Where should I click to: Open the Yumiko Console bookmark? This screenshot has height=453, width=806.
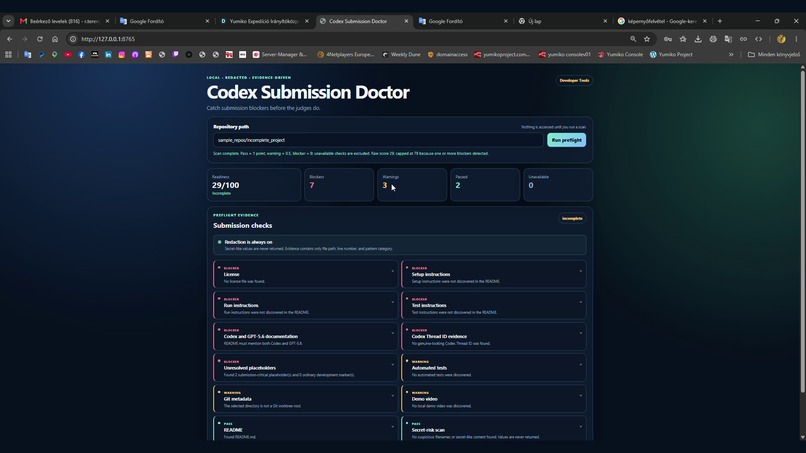620,55
